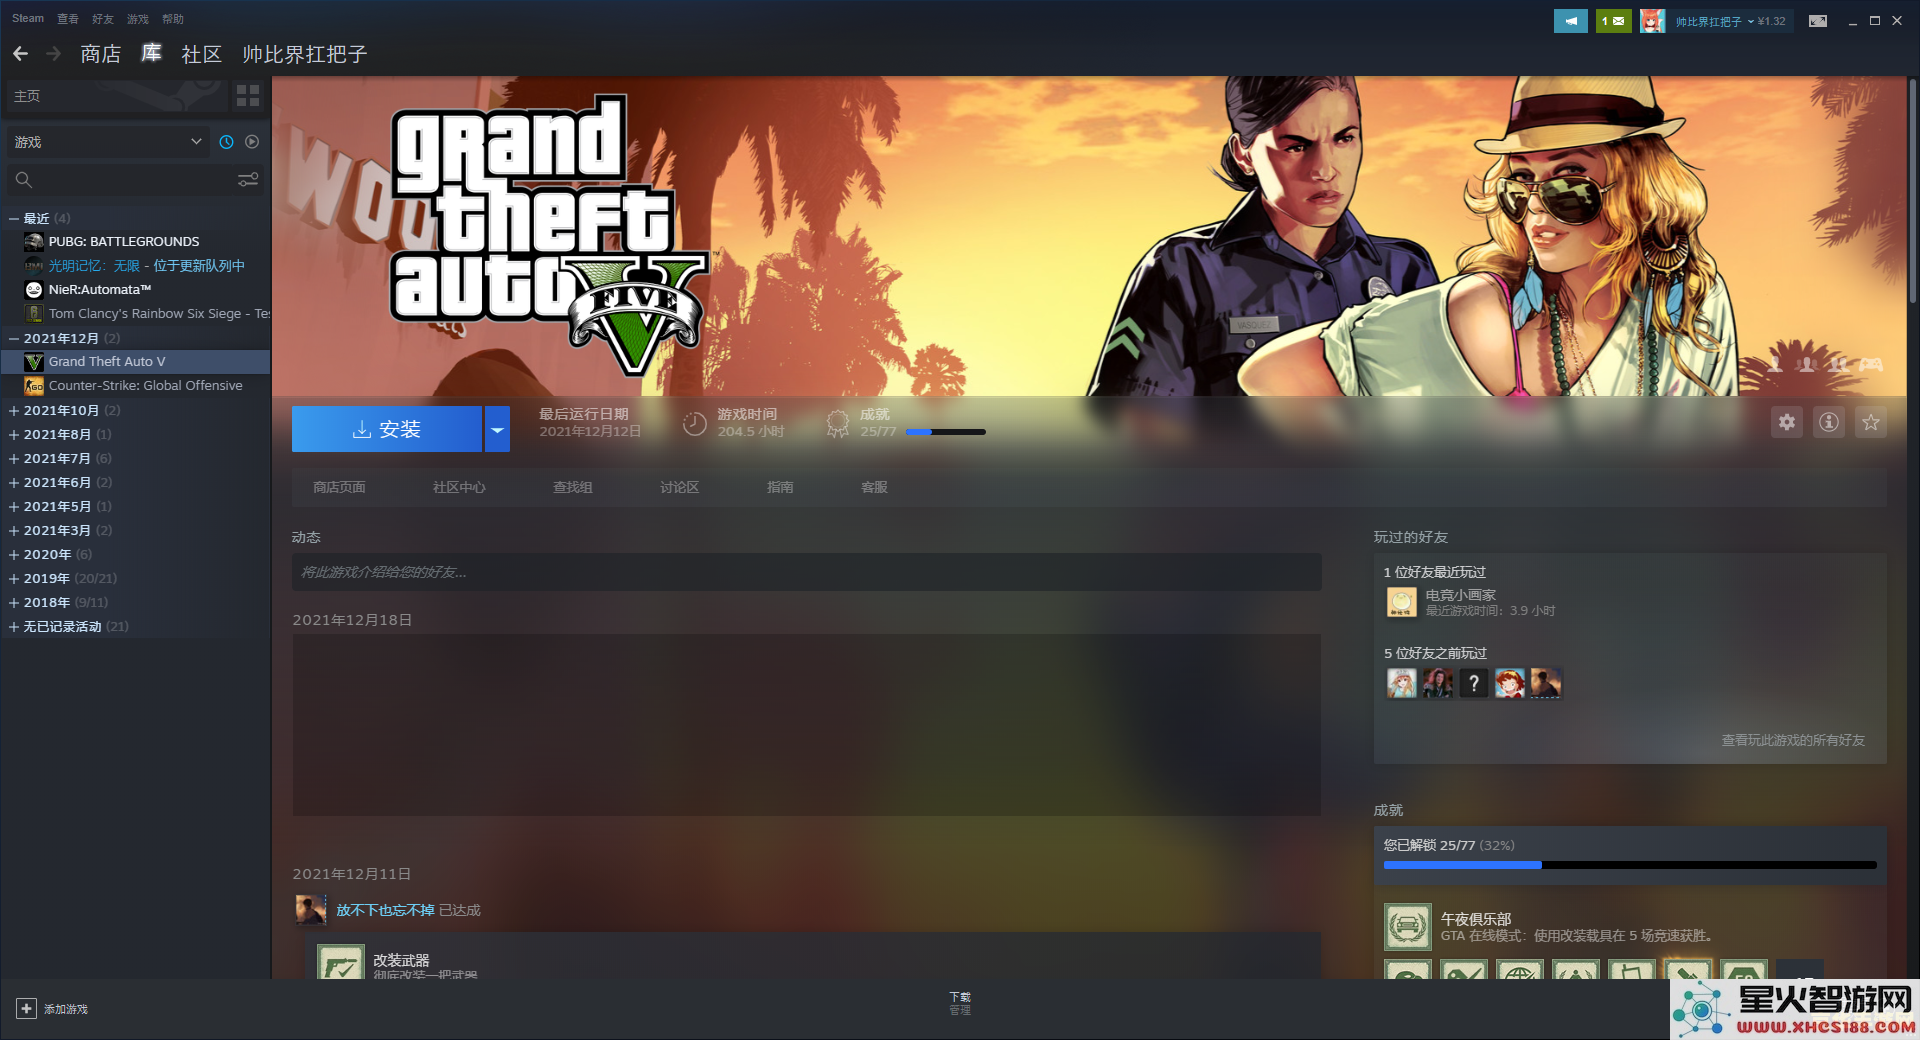Open the 改装武器 achievement icon
This screenshot has width=1920, height=1040.
[x=340, y=962]
